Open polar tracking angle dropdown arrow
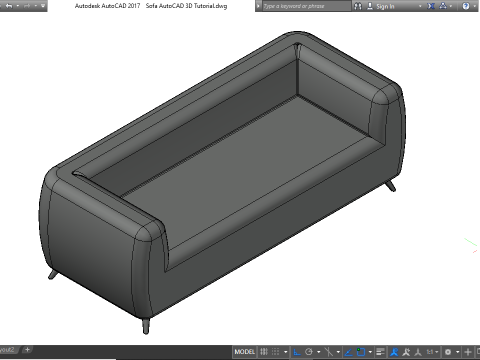 (319, 352)
